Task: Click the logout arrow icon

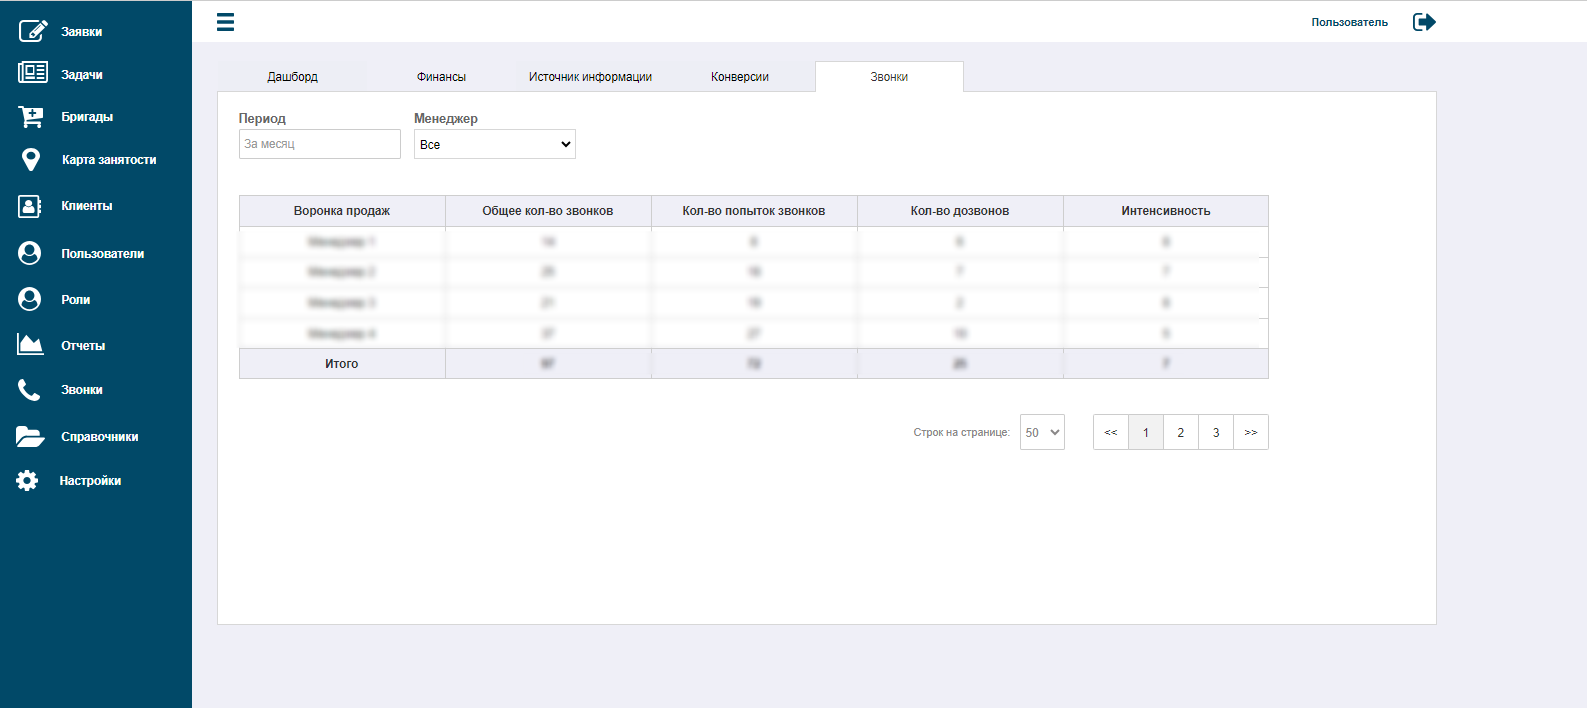Action: (x=1424, y=22)
